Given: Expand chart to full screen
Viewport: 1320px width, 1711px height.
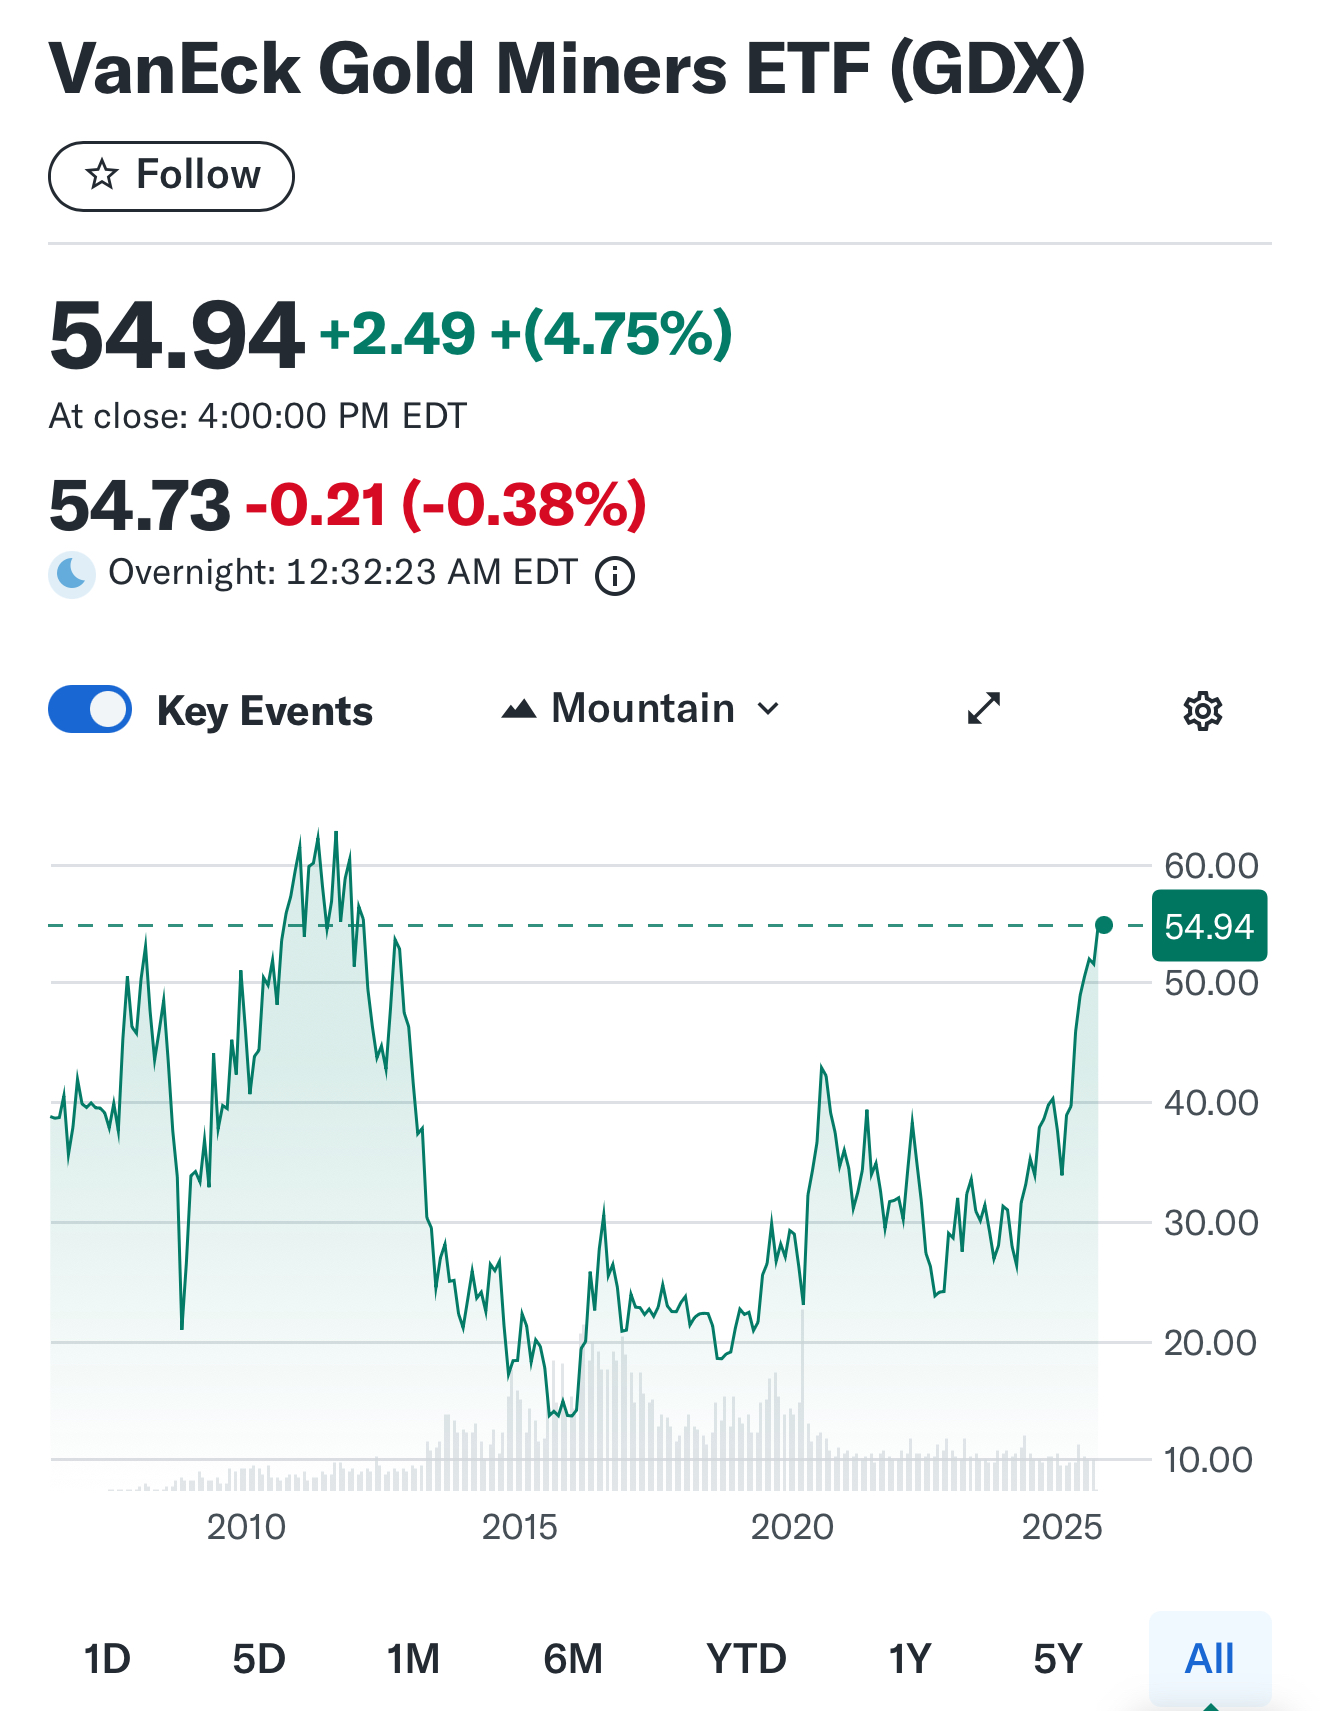Looking at the screenshot, I should (x=984, y=708).
